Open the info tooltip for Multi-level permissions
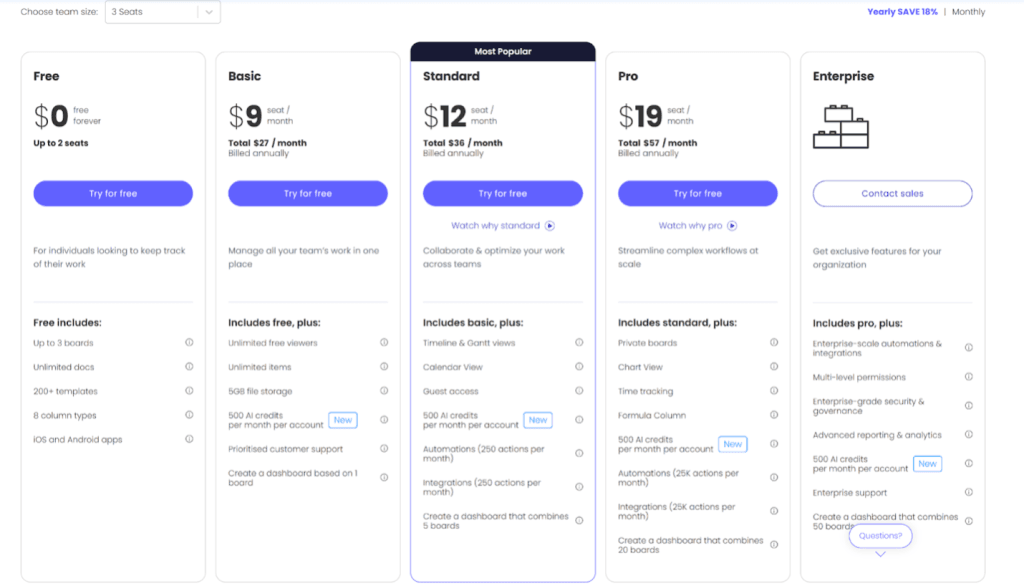This screenshot has width=1024, height=586. click(968, 377)
